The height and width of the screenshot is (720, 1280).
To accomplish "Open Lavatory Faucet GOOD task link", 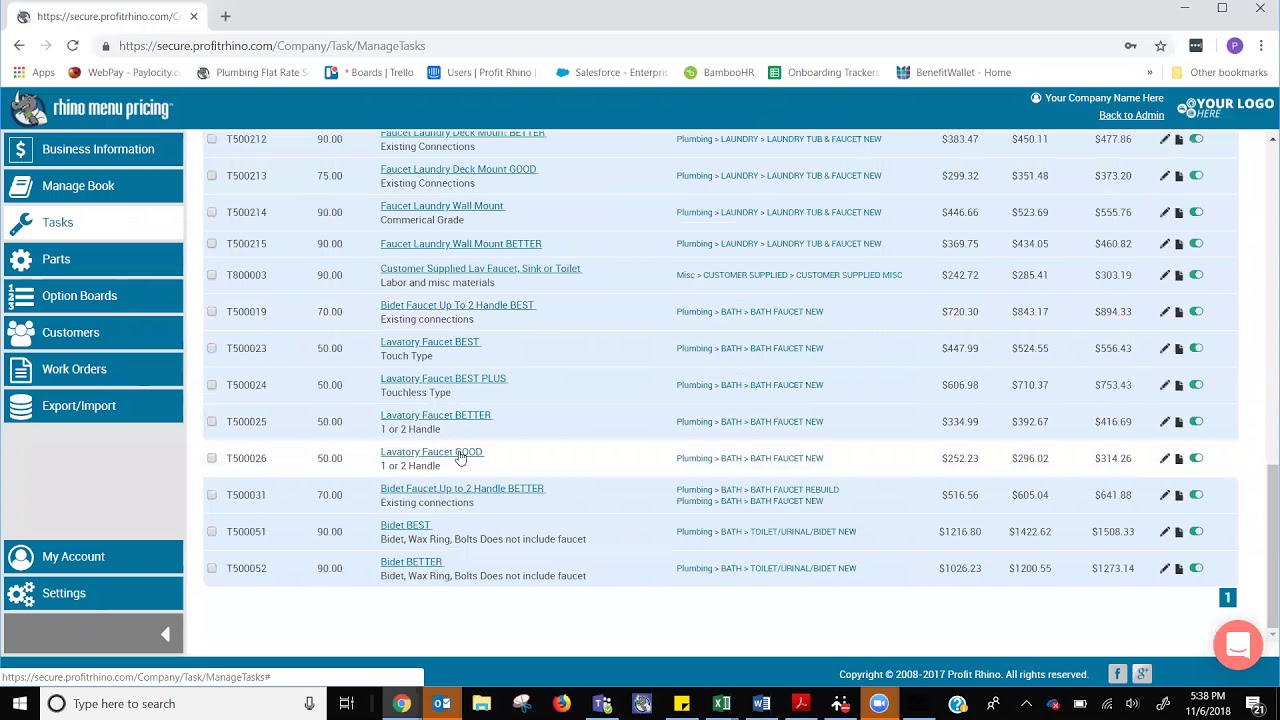I will click(x=431, y=452).
